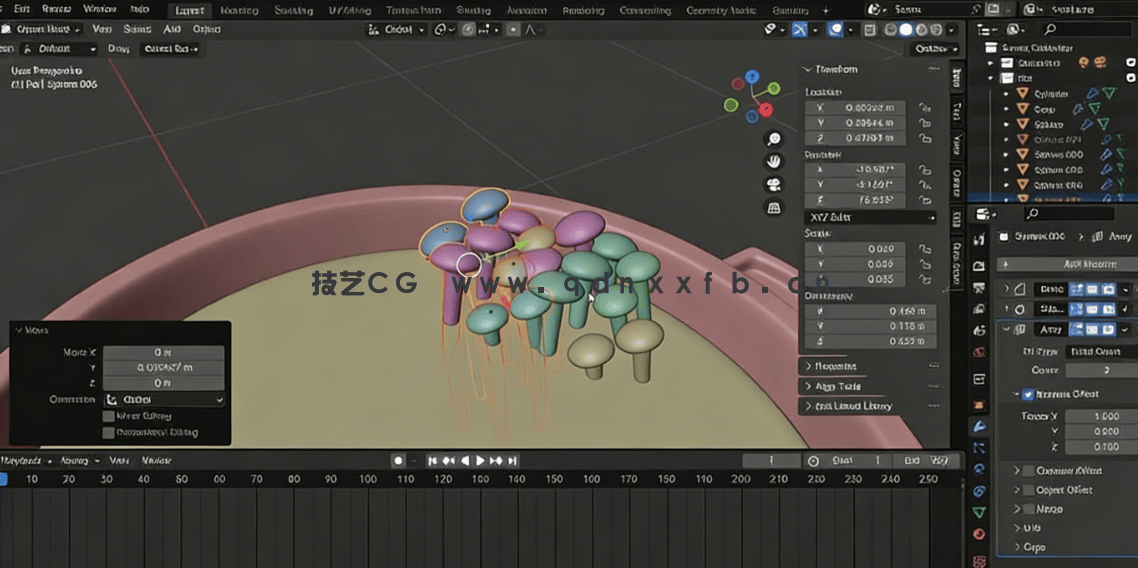This screenshot has height=568, width=1138.
Task: Switch to the Sculpting workspace tab
Action: [294, 11]
